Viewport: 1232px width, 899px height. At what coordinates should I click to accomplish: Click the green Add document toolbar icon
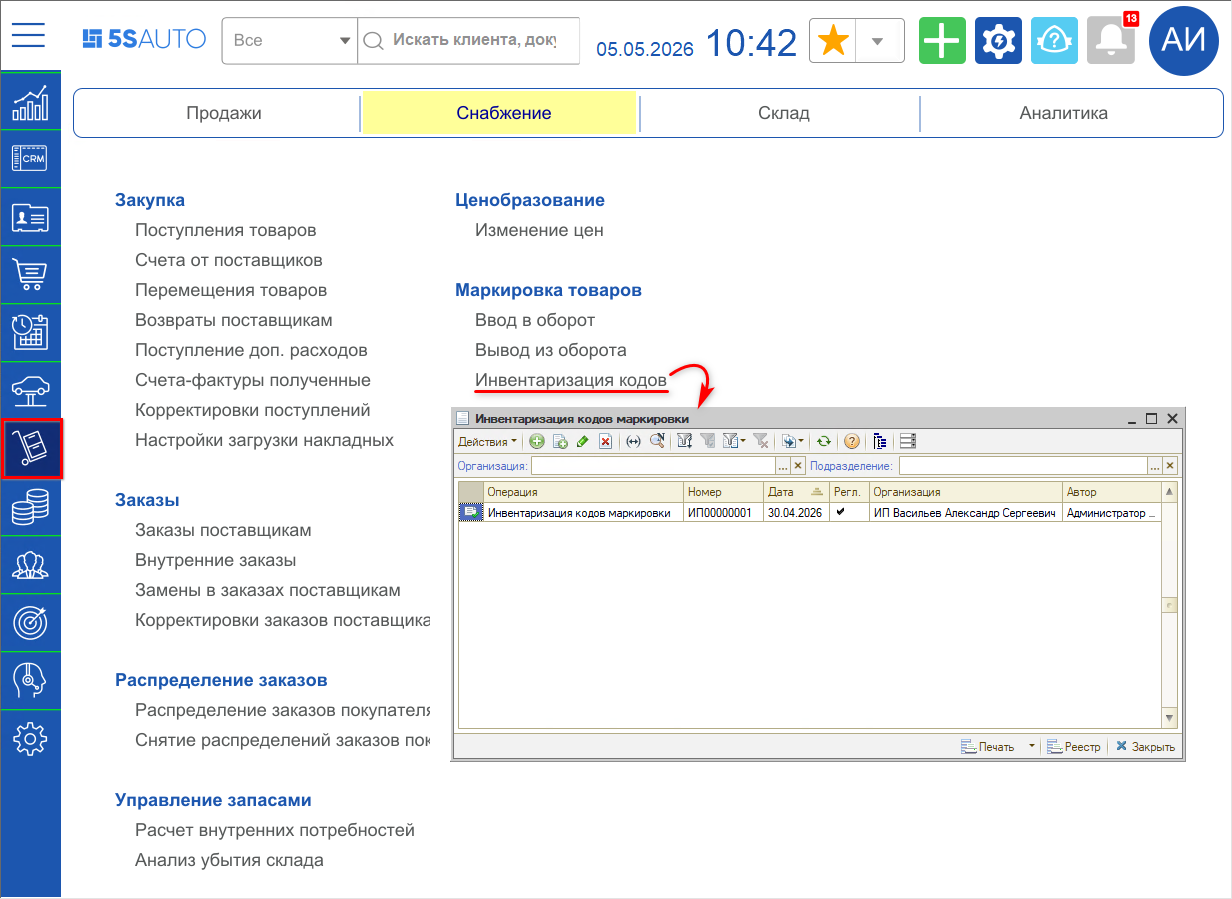point(537,441)
